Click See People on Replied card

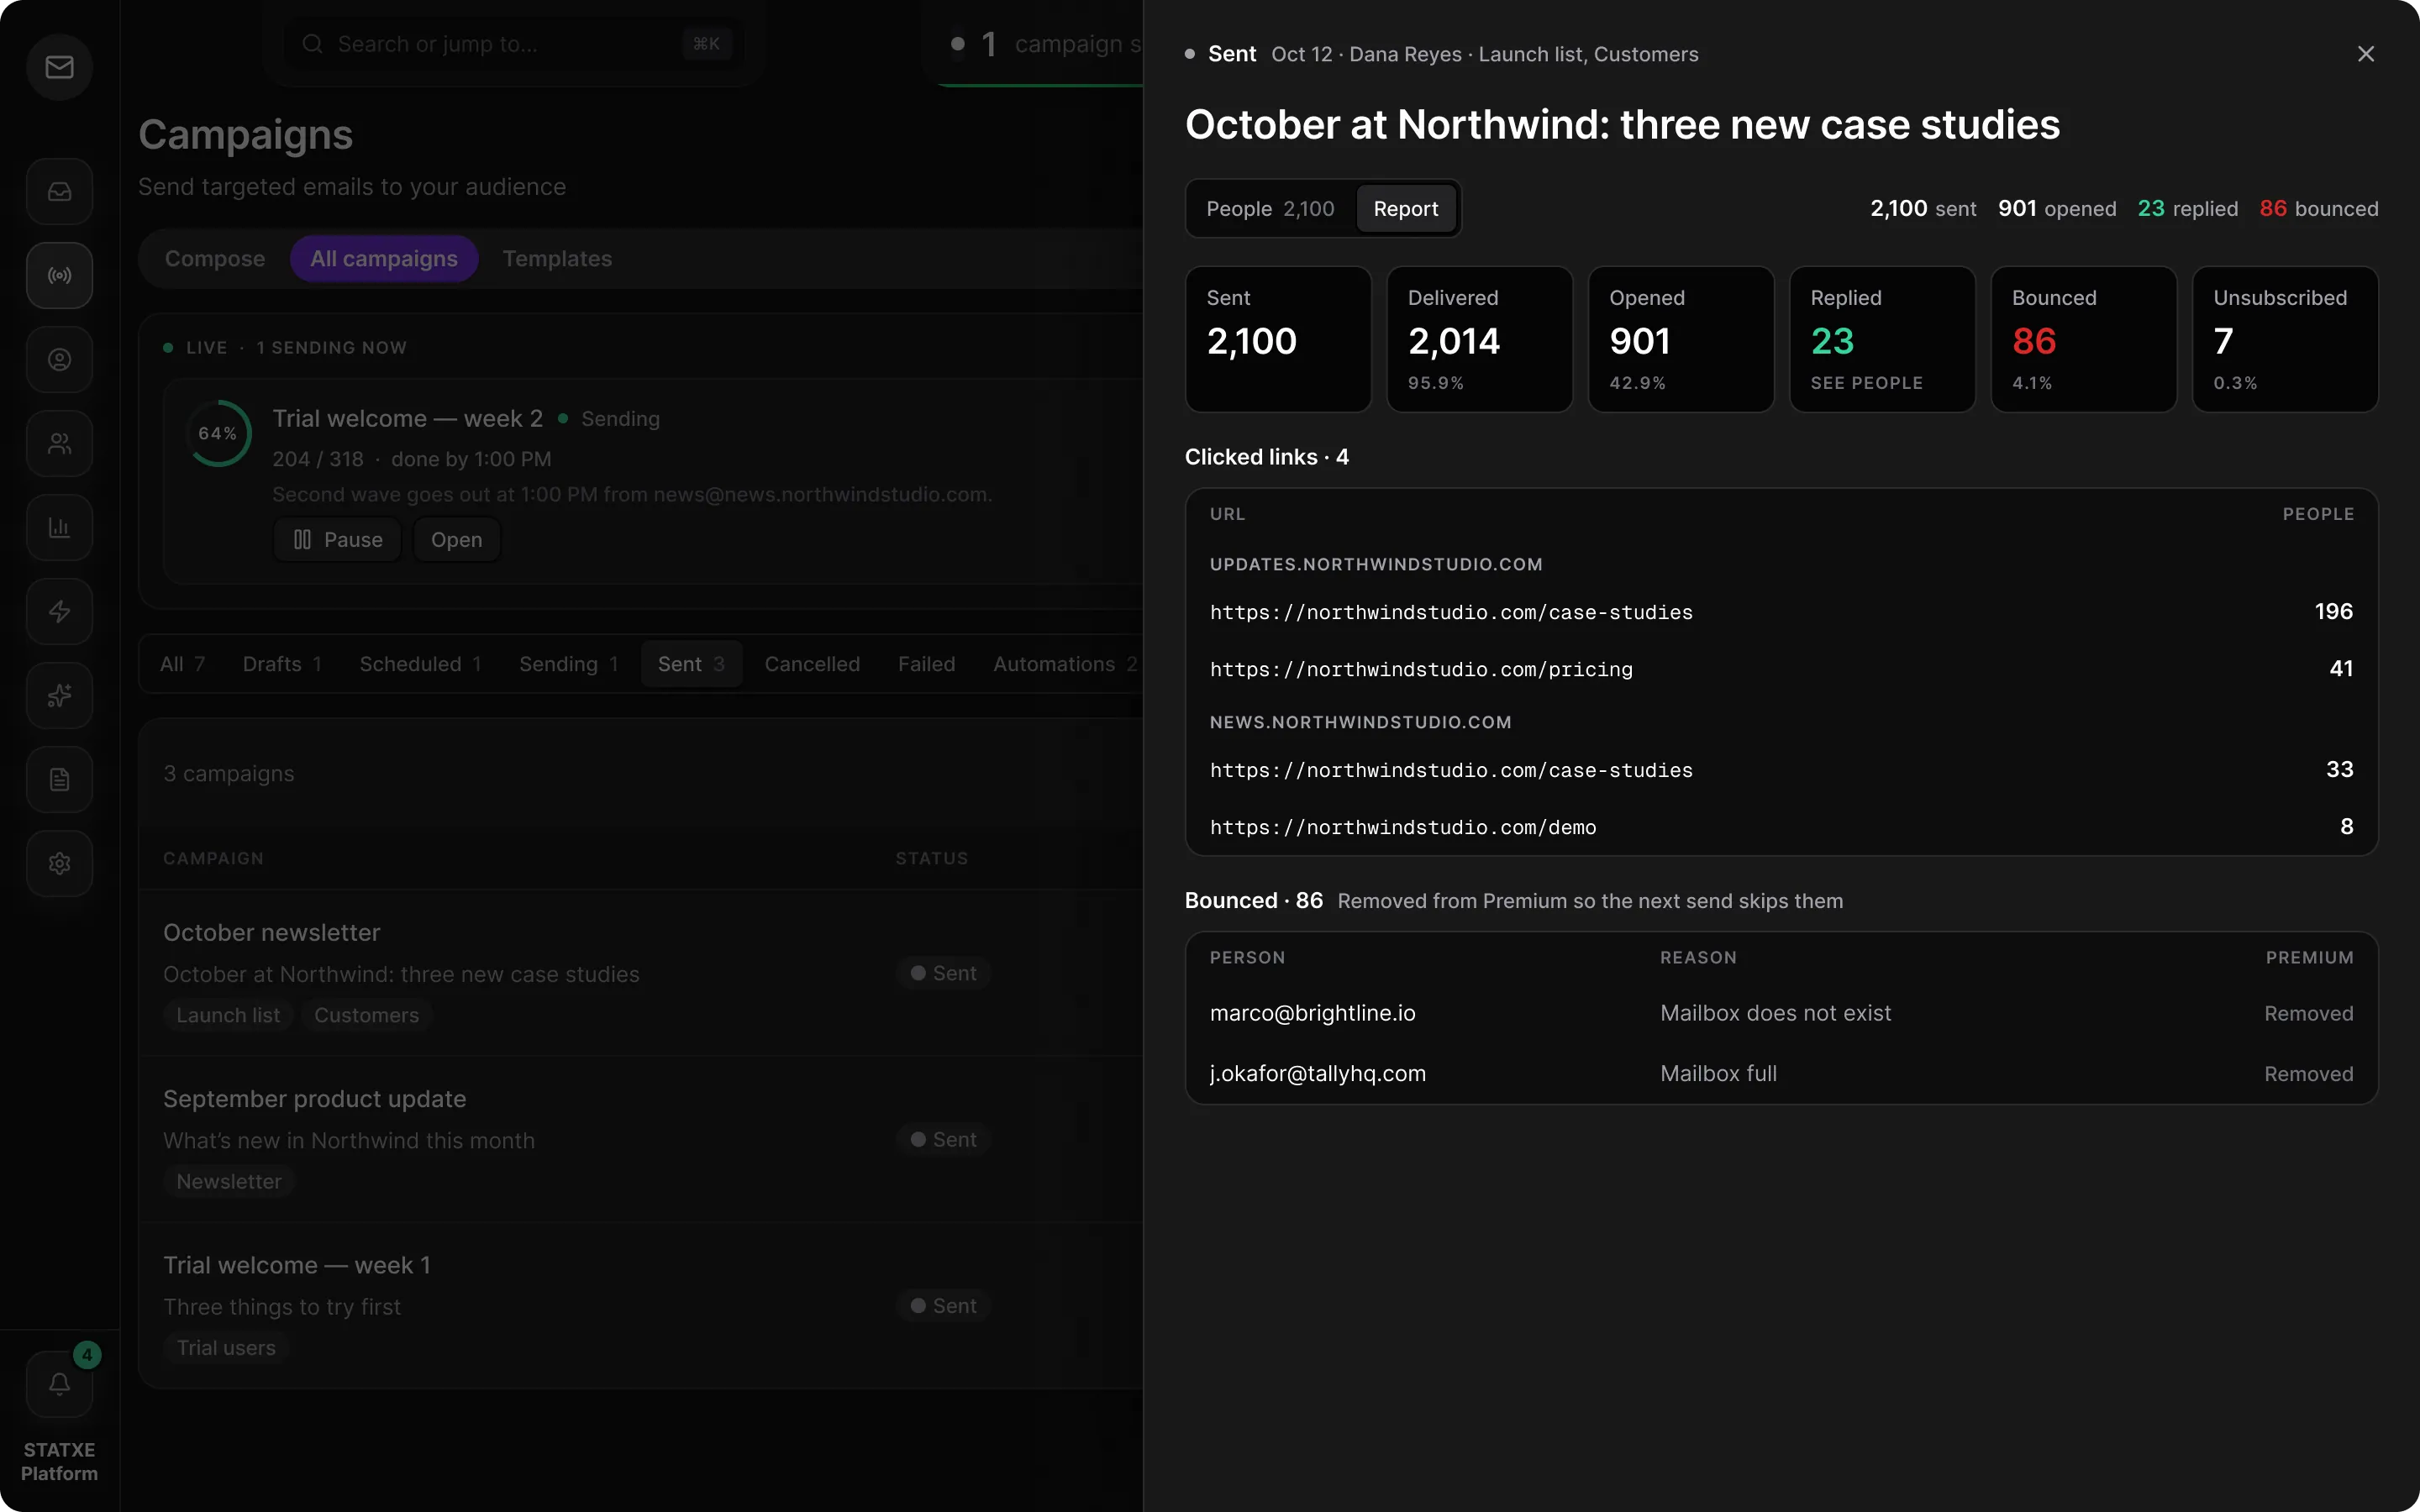click(x=1866, y=383)
